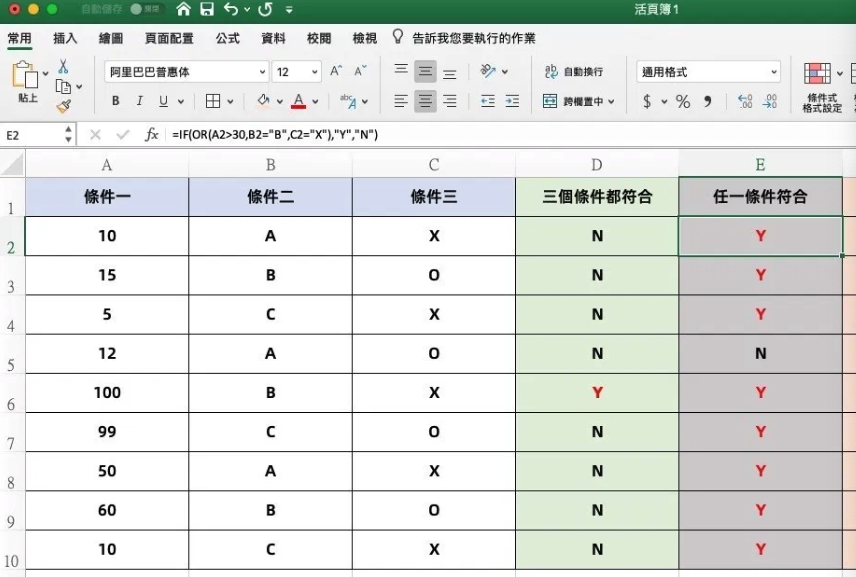
Task: Expand the paste options arrow
Action: point(45,74)
